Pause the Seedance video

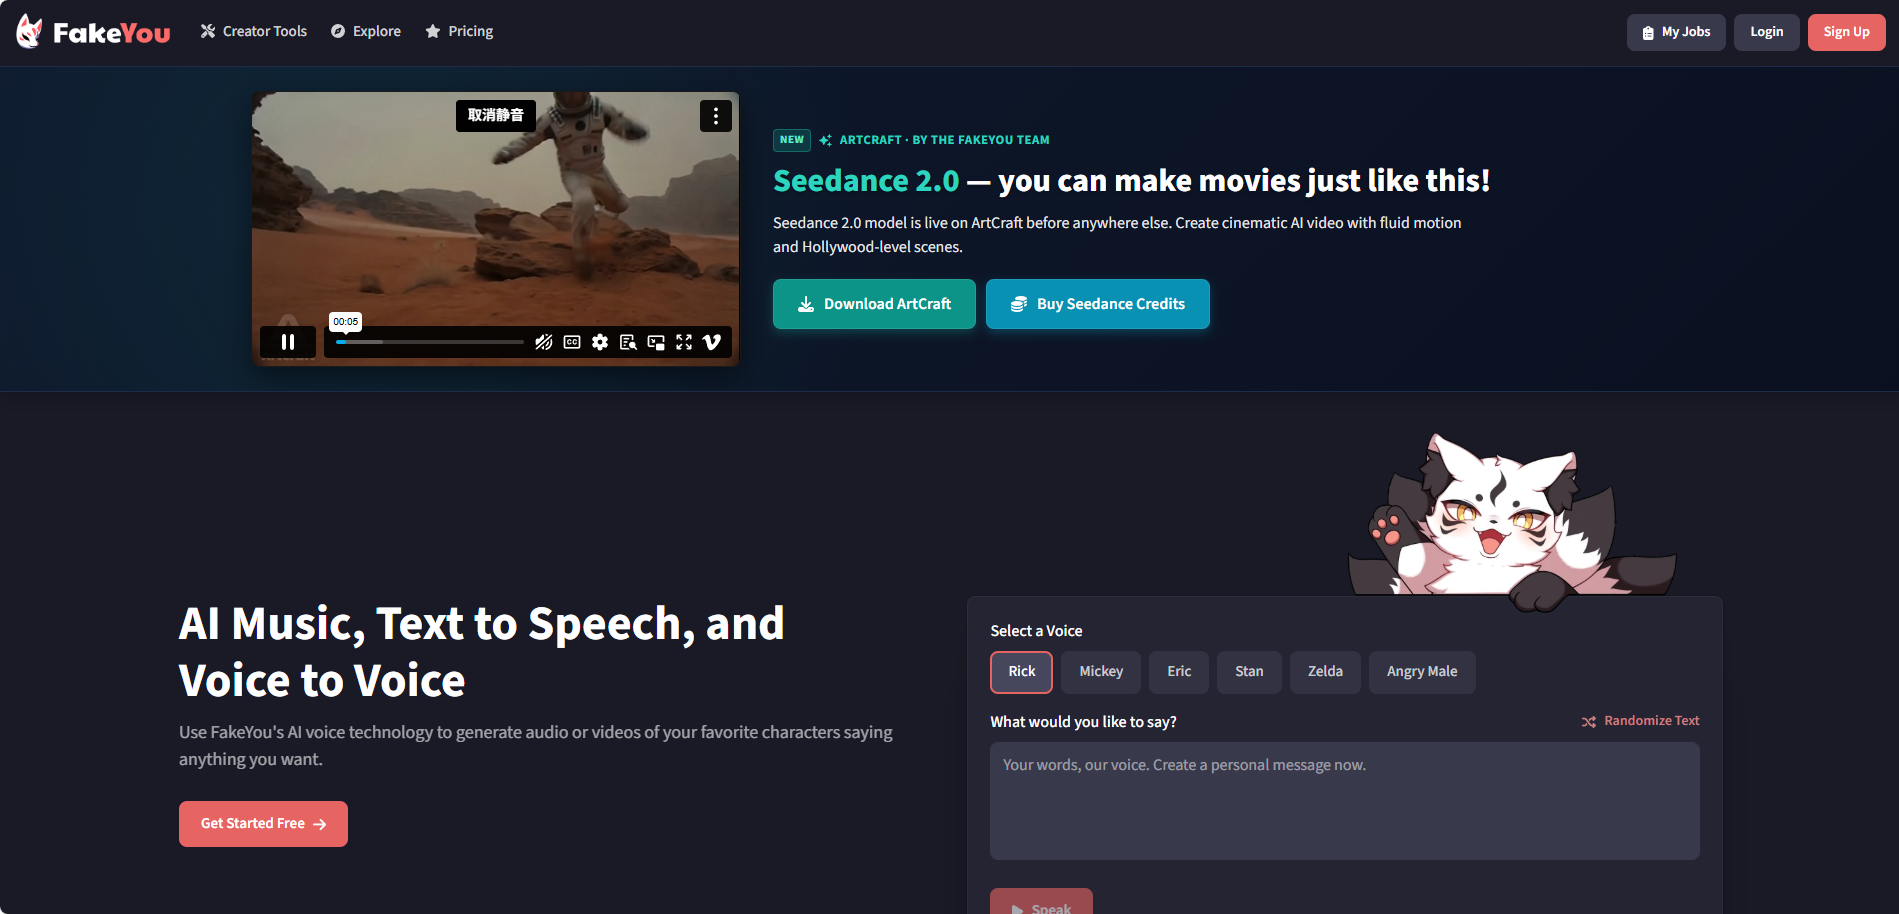[x=288, y=342]
